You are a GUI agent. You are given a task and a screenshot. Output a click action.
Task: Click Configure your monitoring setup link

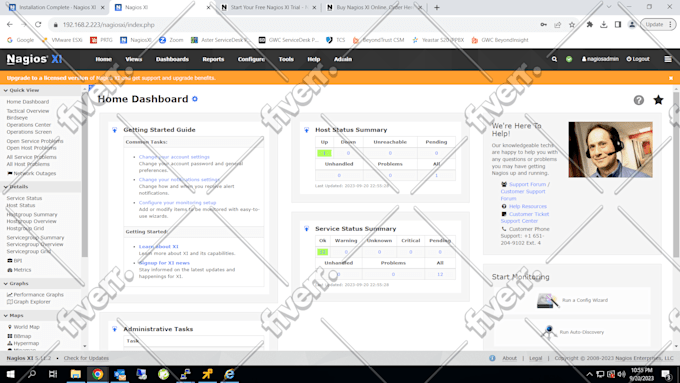pos(177,203)
